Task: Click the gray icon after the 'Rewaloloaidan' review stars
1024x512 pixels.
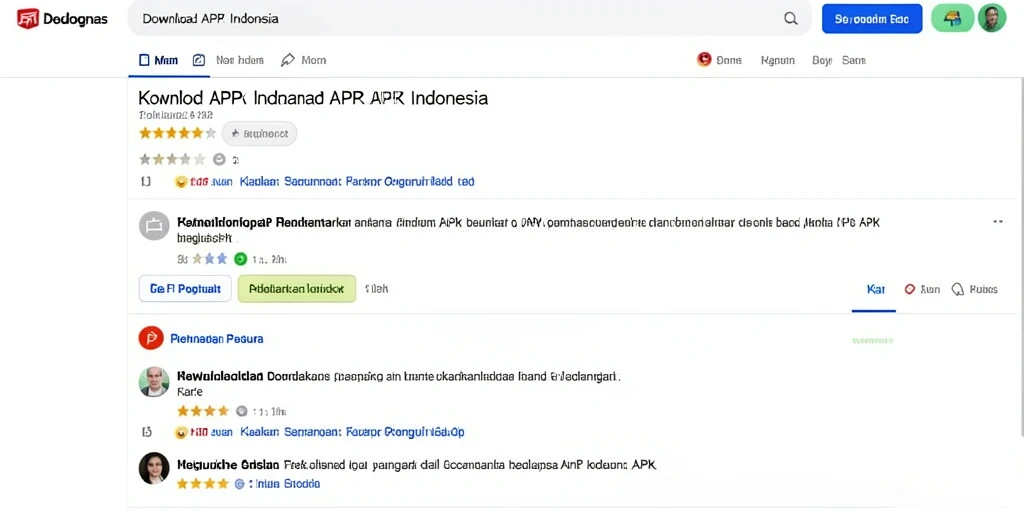Action: coord(241,411)
